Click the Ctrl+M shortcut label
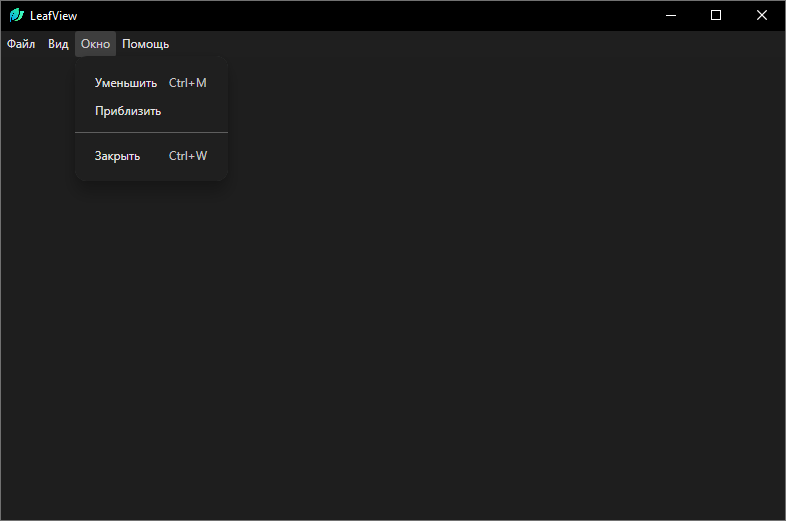 coord(188,83)
